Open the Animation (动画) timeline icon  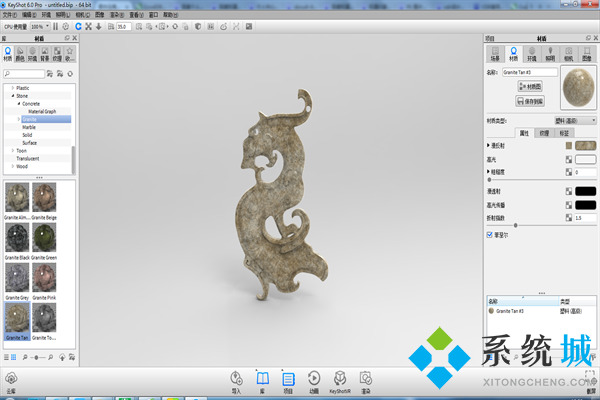coord(314,380)
